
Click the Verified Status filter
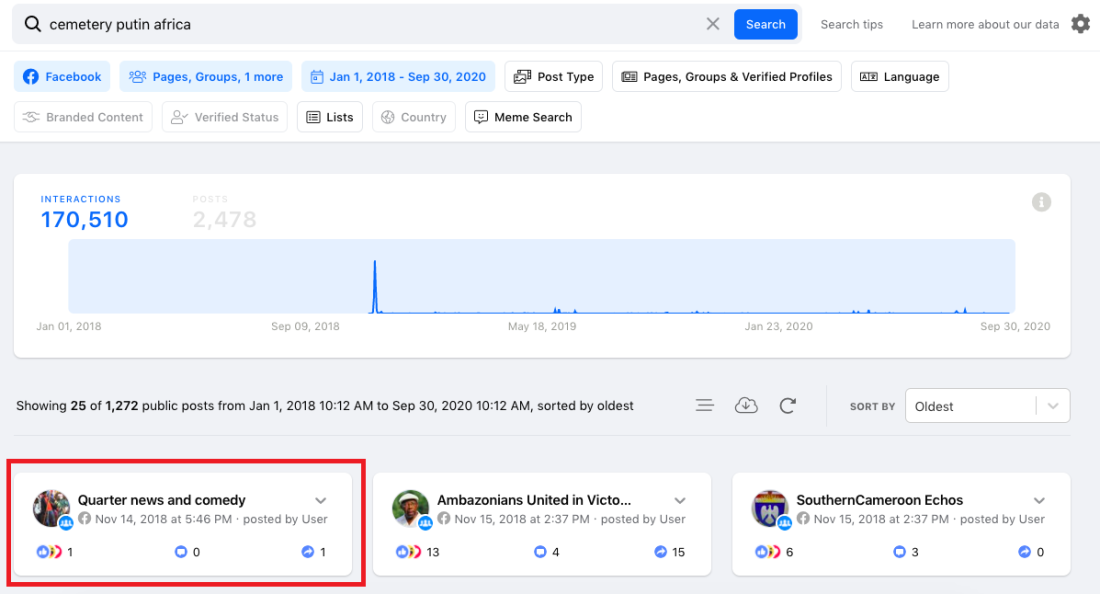pos(225,117)
